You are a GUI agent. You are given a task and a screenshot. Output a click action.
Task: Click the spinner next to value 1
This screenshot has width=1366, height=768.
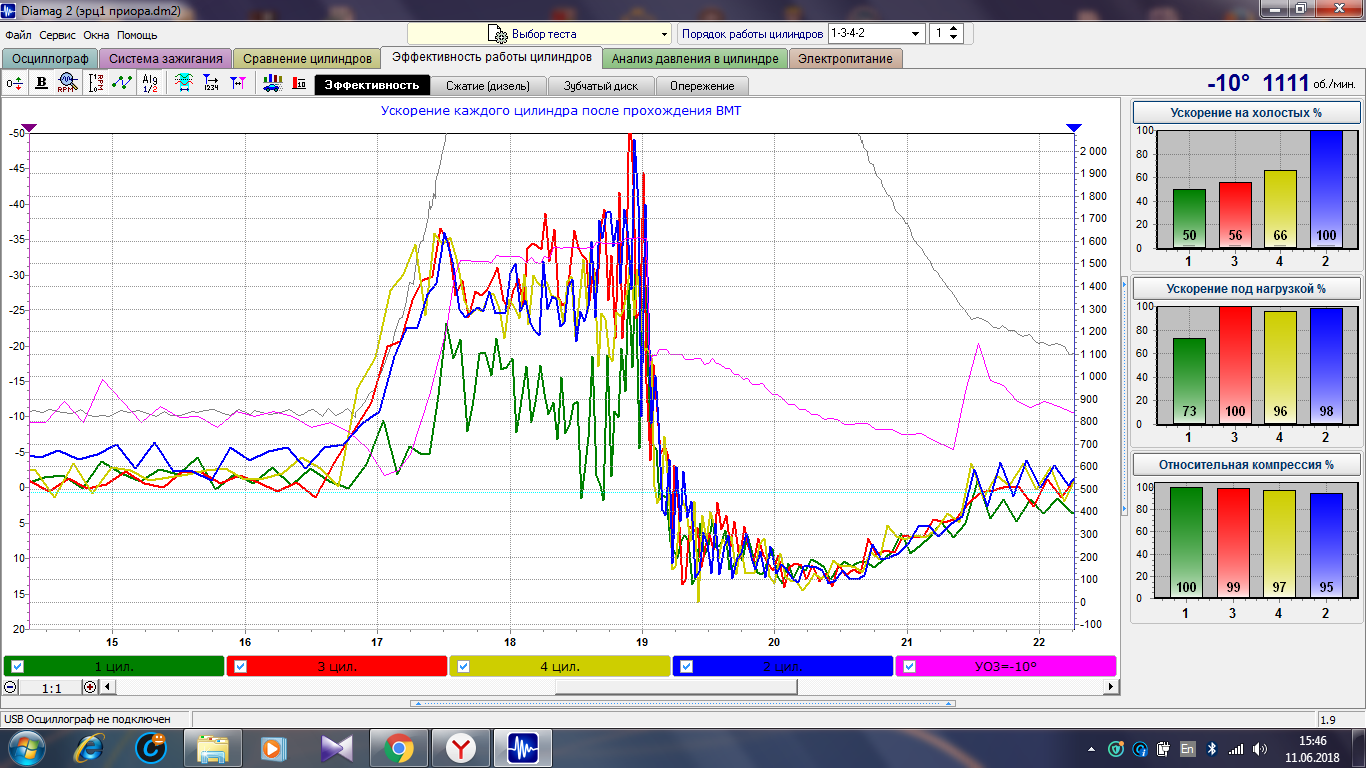pos(954,33)
